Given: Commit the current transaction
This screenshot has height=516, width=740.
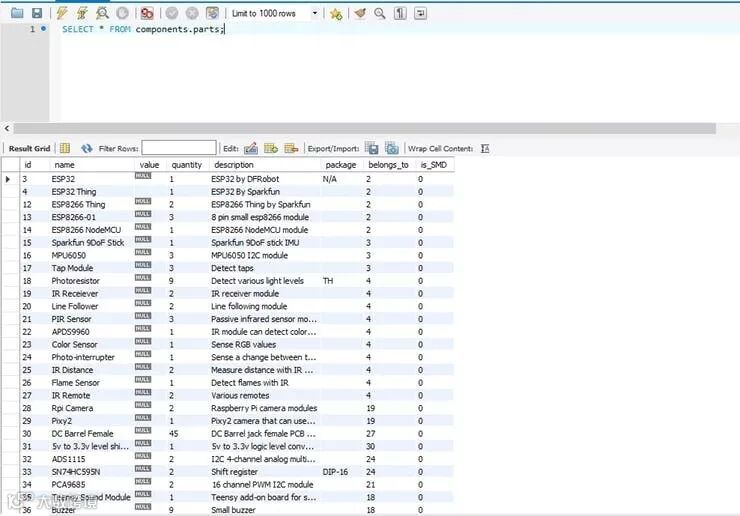Looking at the screenshot, I should pos(172,13).
